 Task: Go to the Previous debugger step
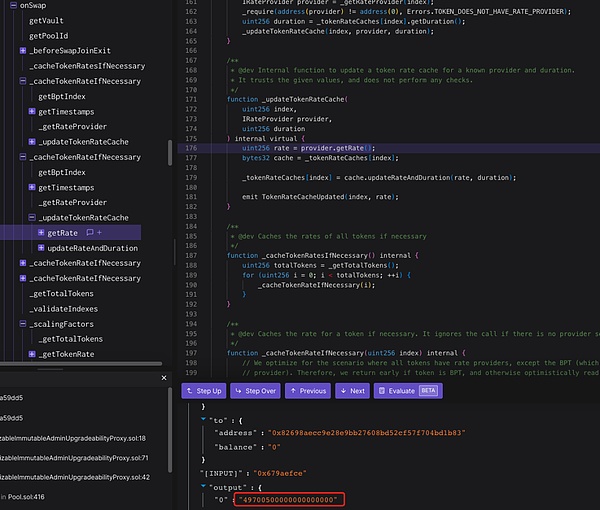click(x=306, y=391)
